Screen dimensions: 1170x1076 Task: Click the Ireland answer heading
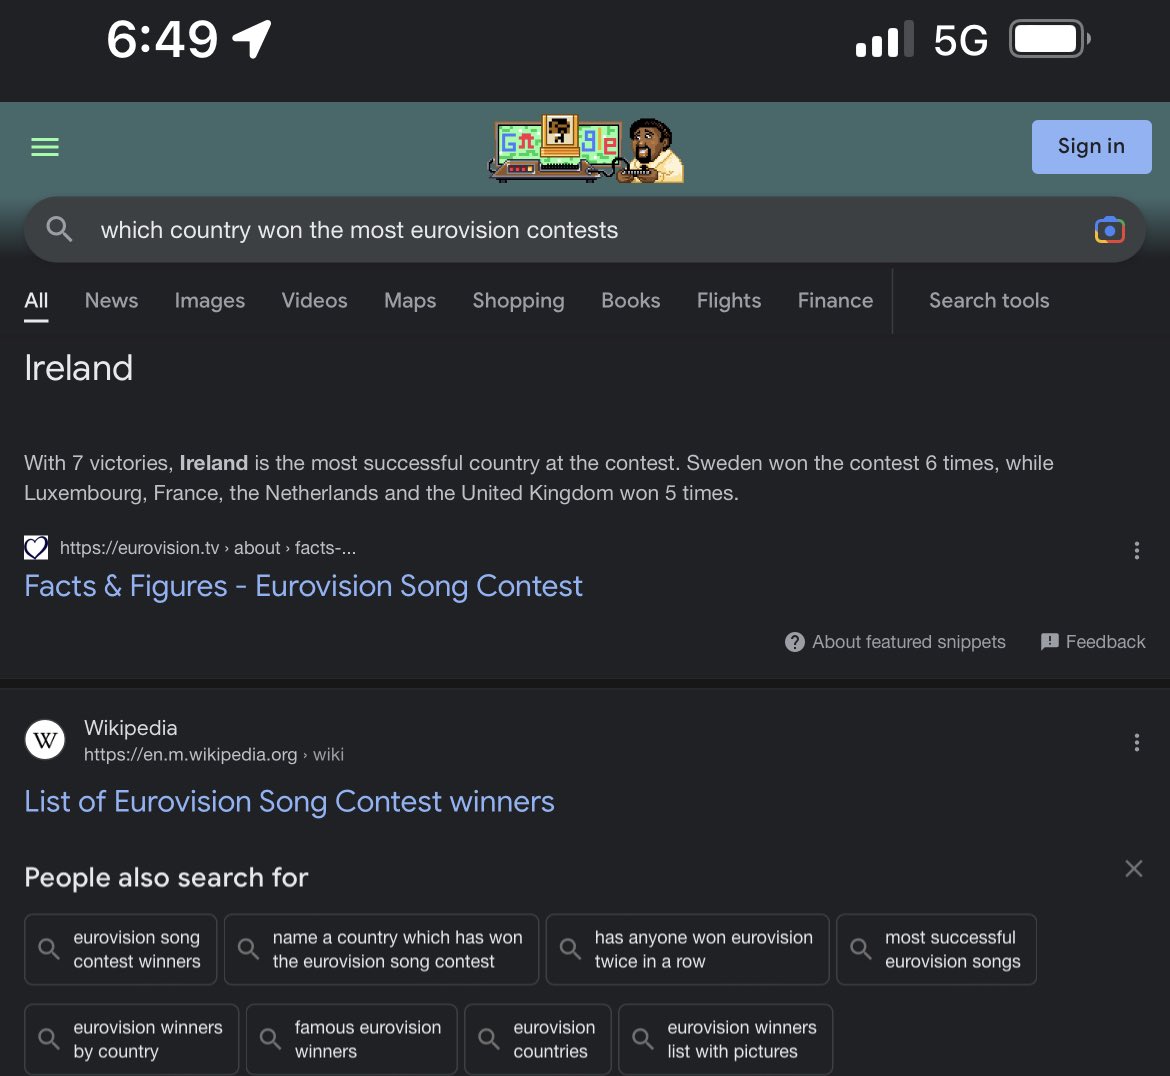coord(78,368)
